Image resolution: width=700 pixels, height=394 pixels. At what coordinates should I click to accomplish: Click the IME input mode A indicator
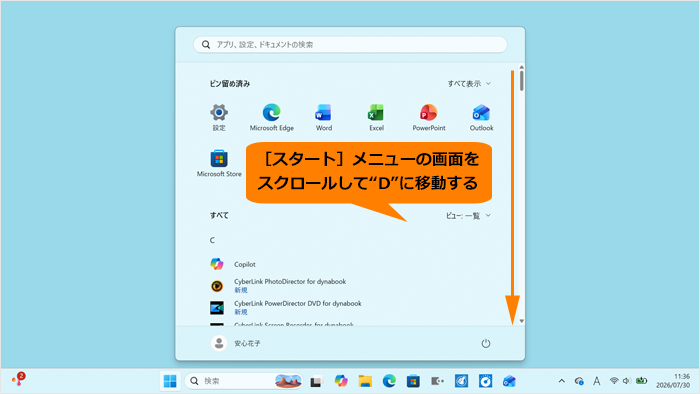(596, 381)
